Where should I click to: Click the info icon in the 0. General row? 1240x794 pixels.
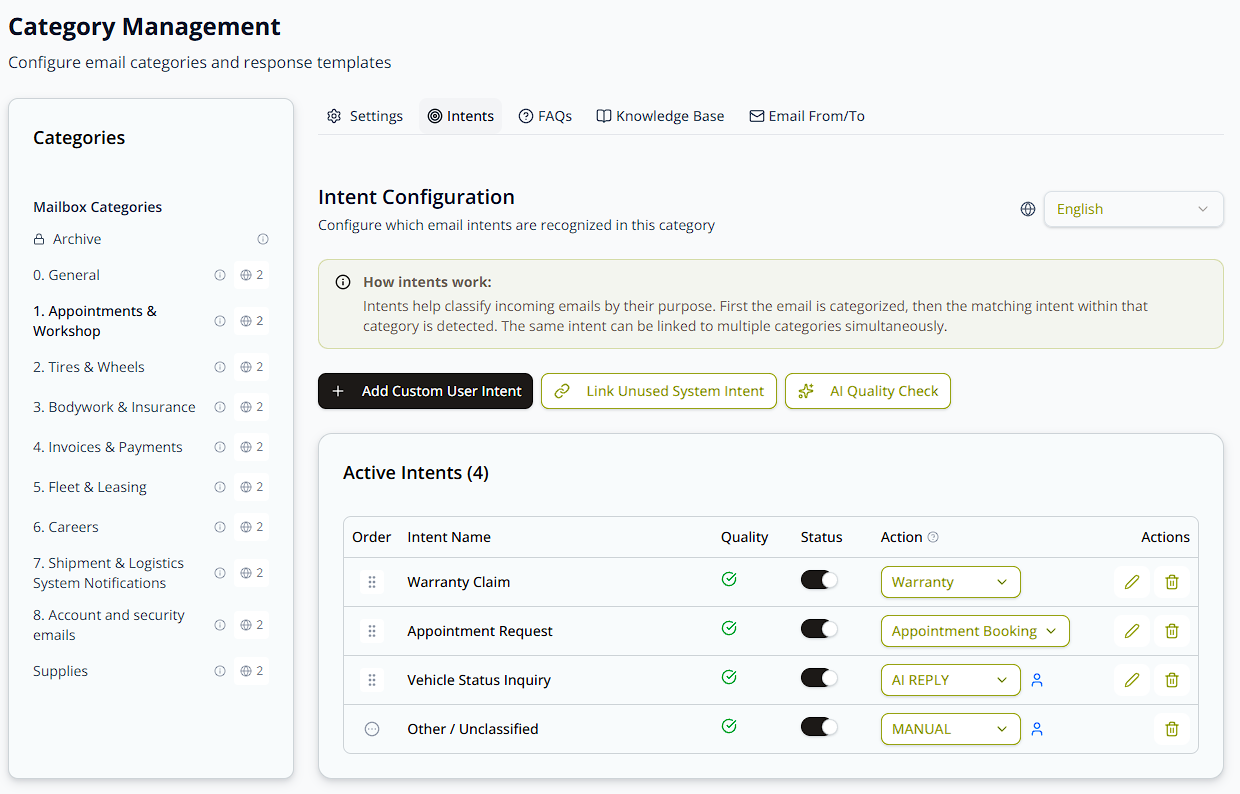(x=220, y=275)
